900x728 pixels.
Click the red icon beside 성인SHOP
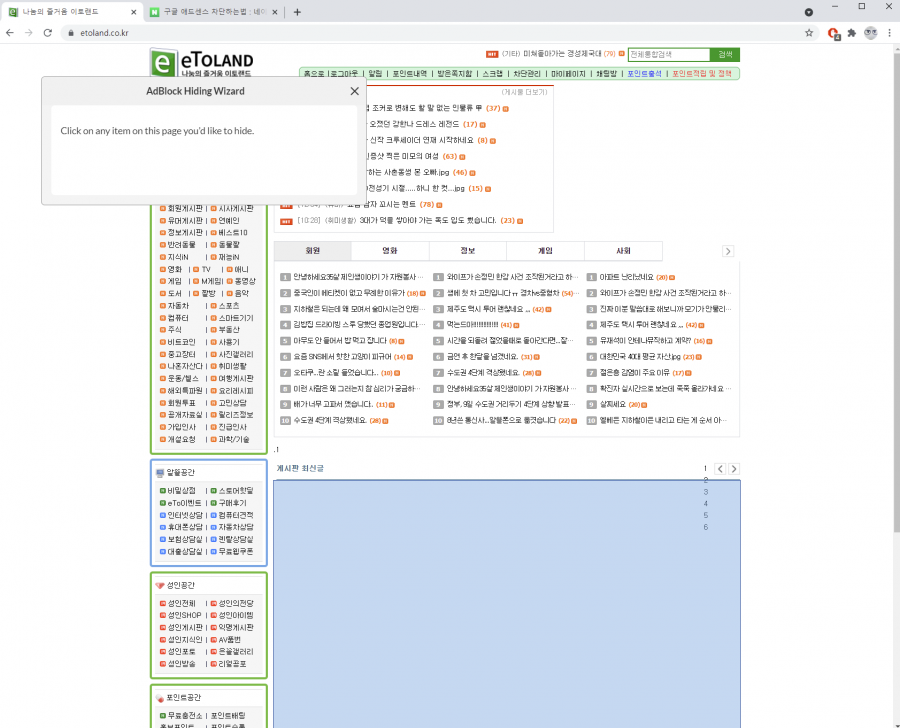coord(162,615)
